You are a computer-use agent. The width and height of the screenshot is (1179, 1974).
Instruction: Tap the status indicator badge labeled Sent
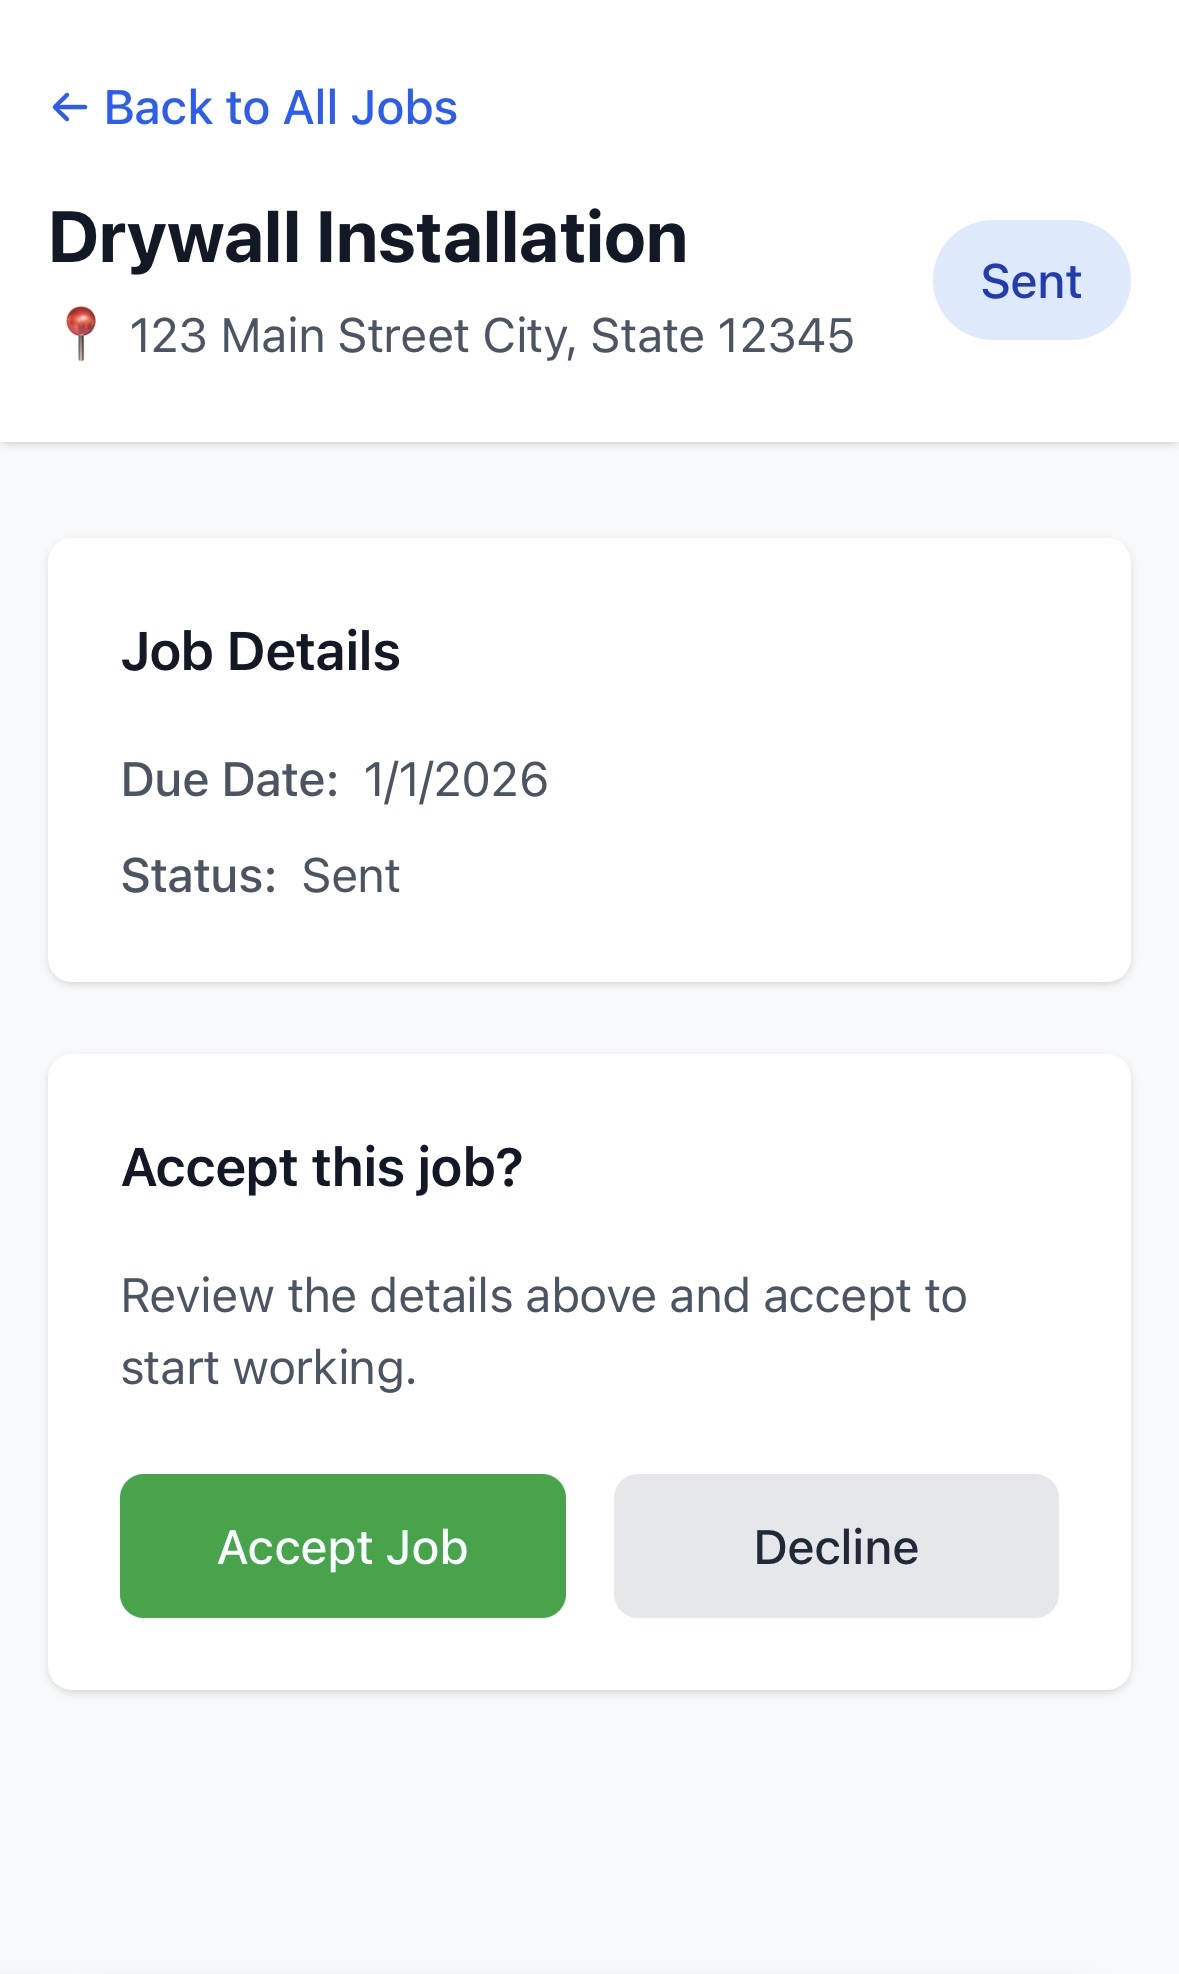point(1031,280)
